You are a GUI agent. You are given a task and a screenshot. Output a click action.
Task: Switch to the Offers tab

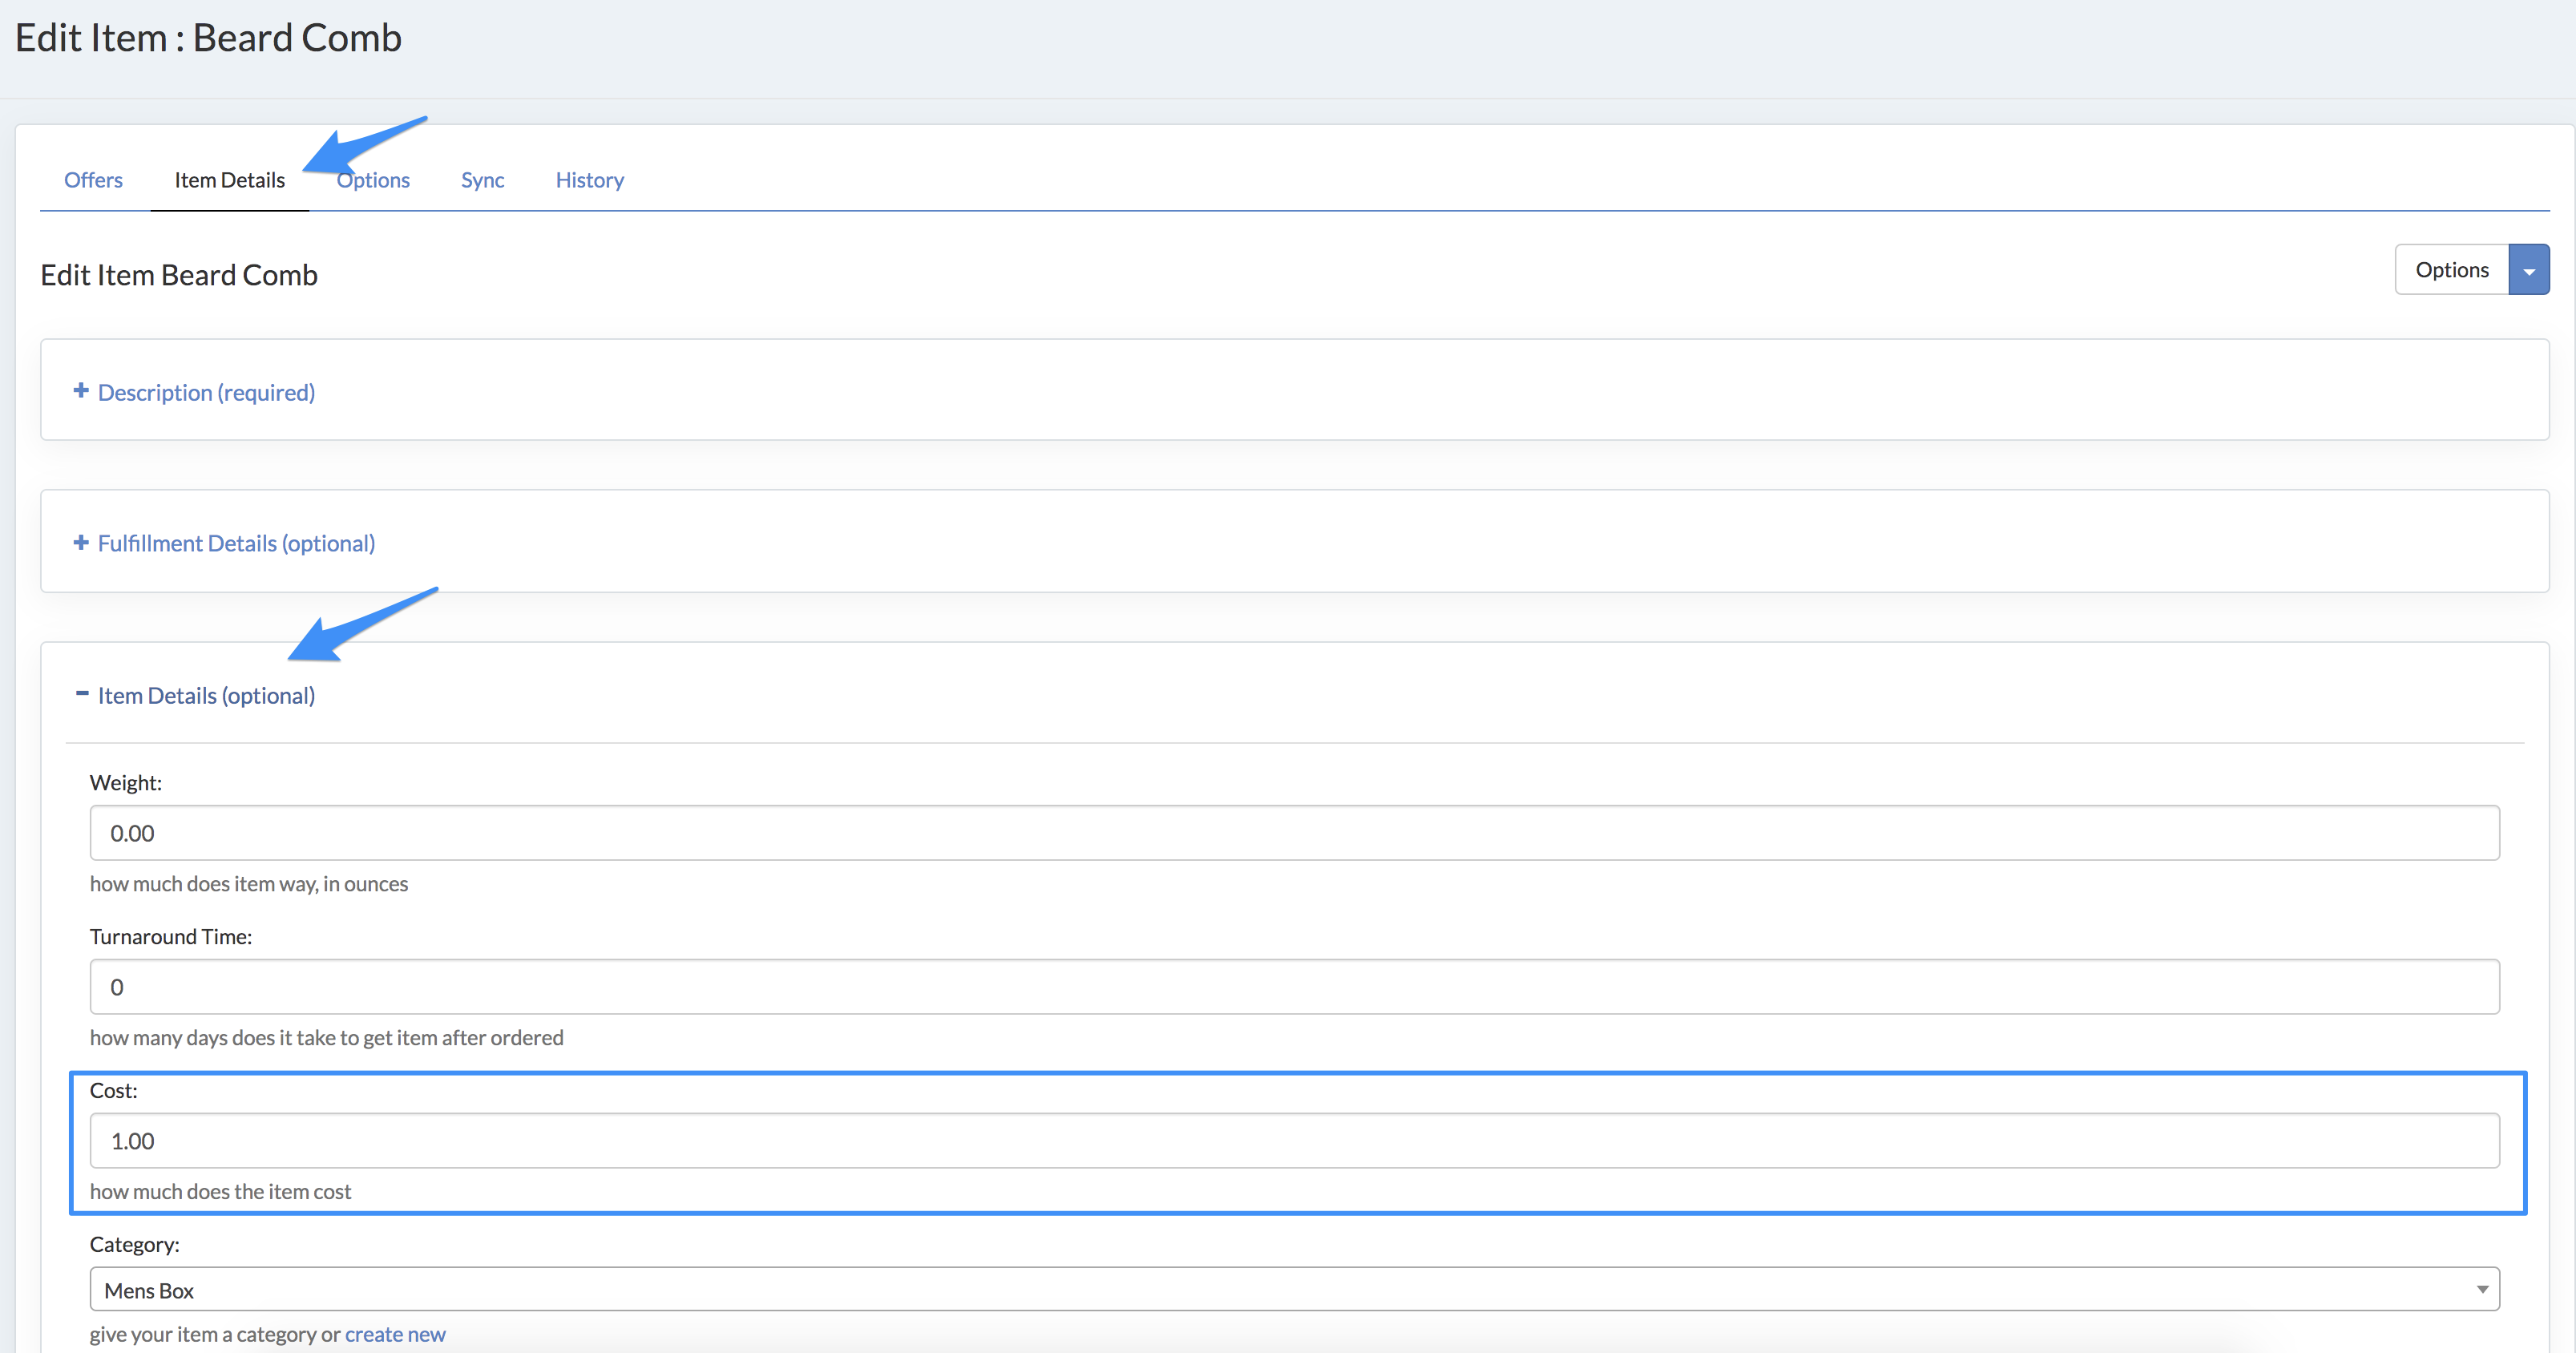coord(93,180)
